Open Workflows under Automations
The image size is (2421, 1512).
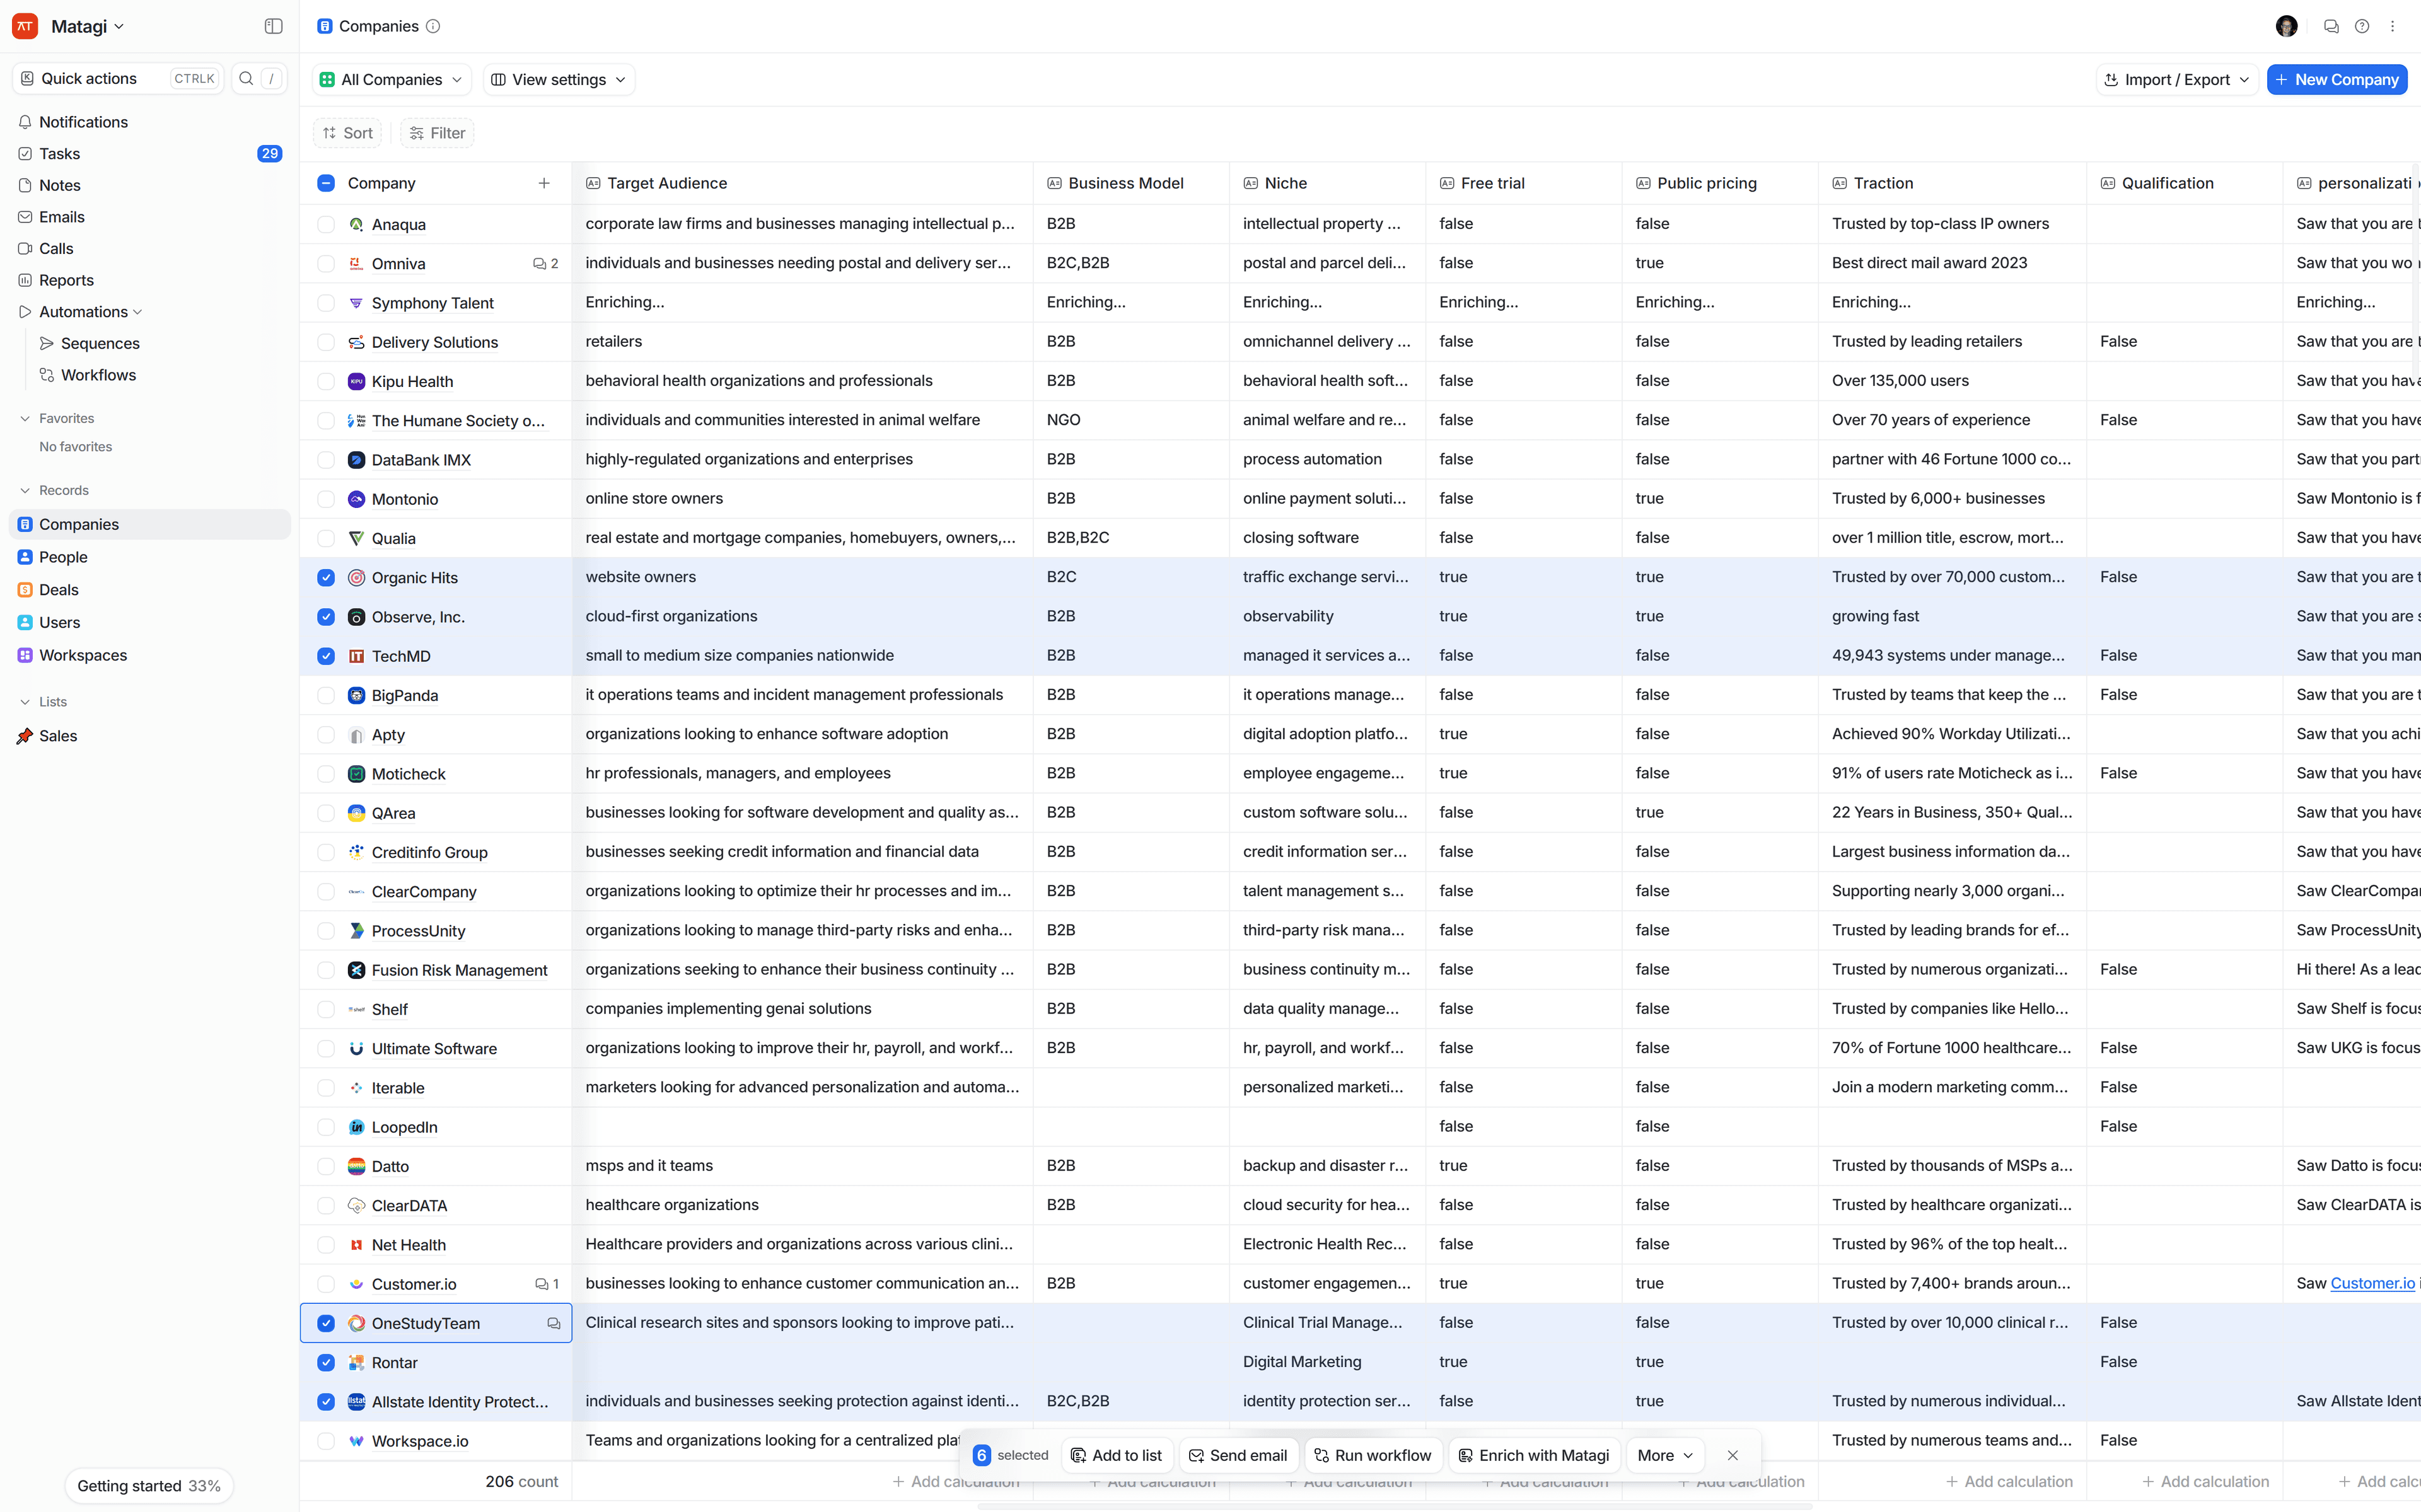click(x=98, y=375)
